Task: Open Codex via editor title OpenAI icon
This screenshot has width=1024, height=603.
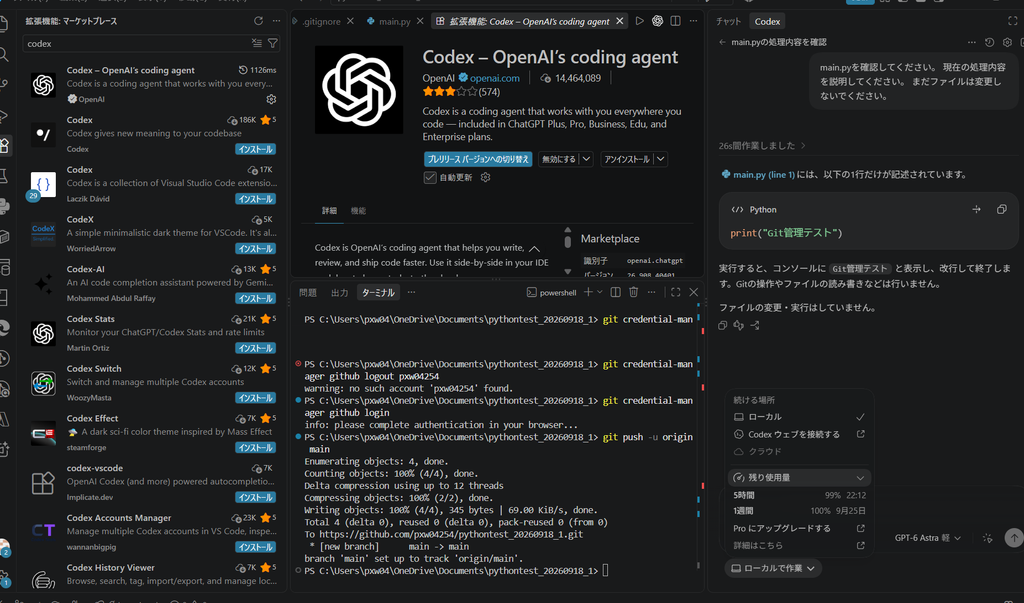Action: 657,21
